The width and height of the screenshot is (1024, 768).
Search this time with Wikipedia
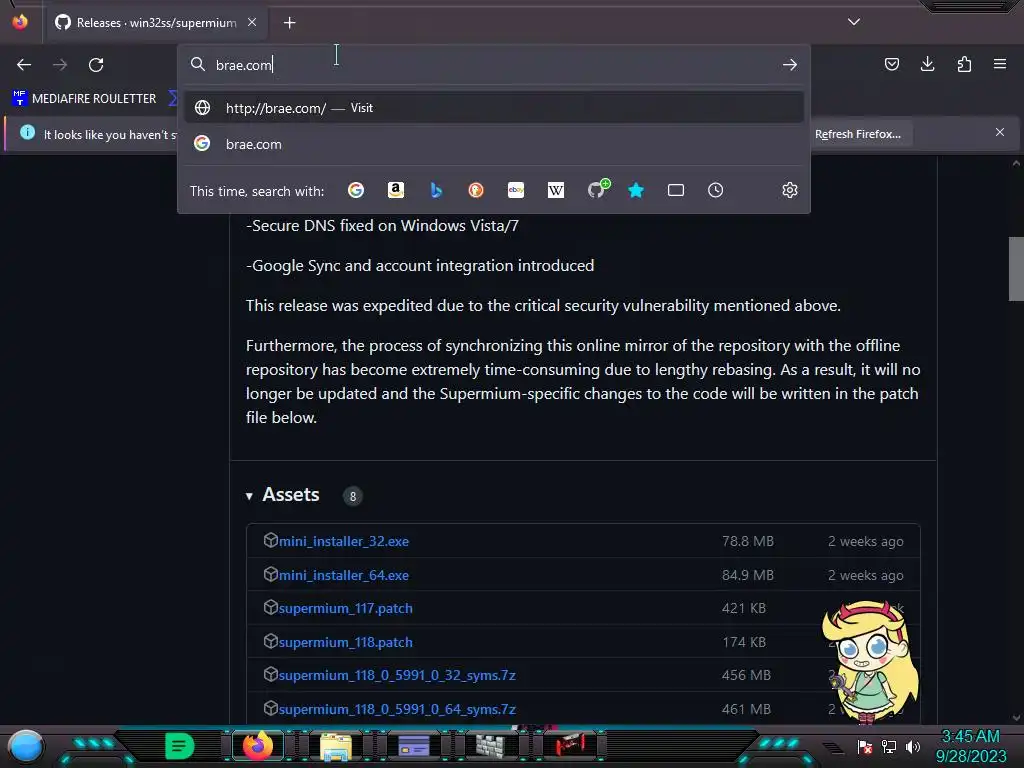coord(556,190)
